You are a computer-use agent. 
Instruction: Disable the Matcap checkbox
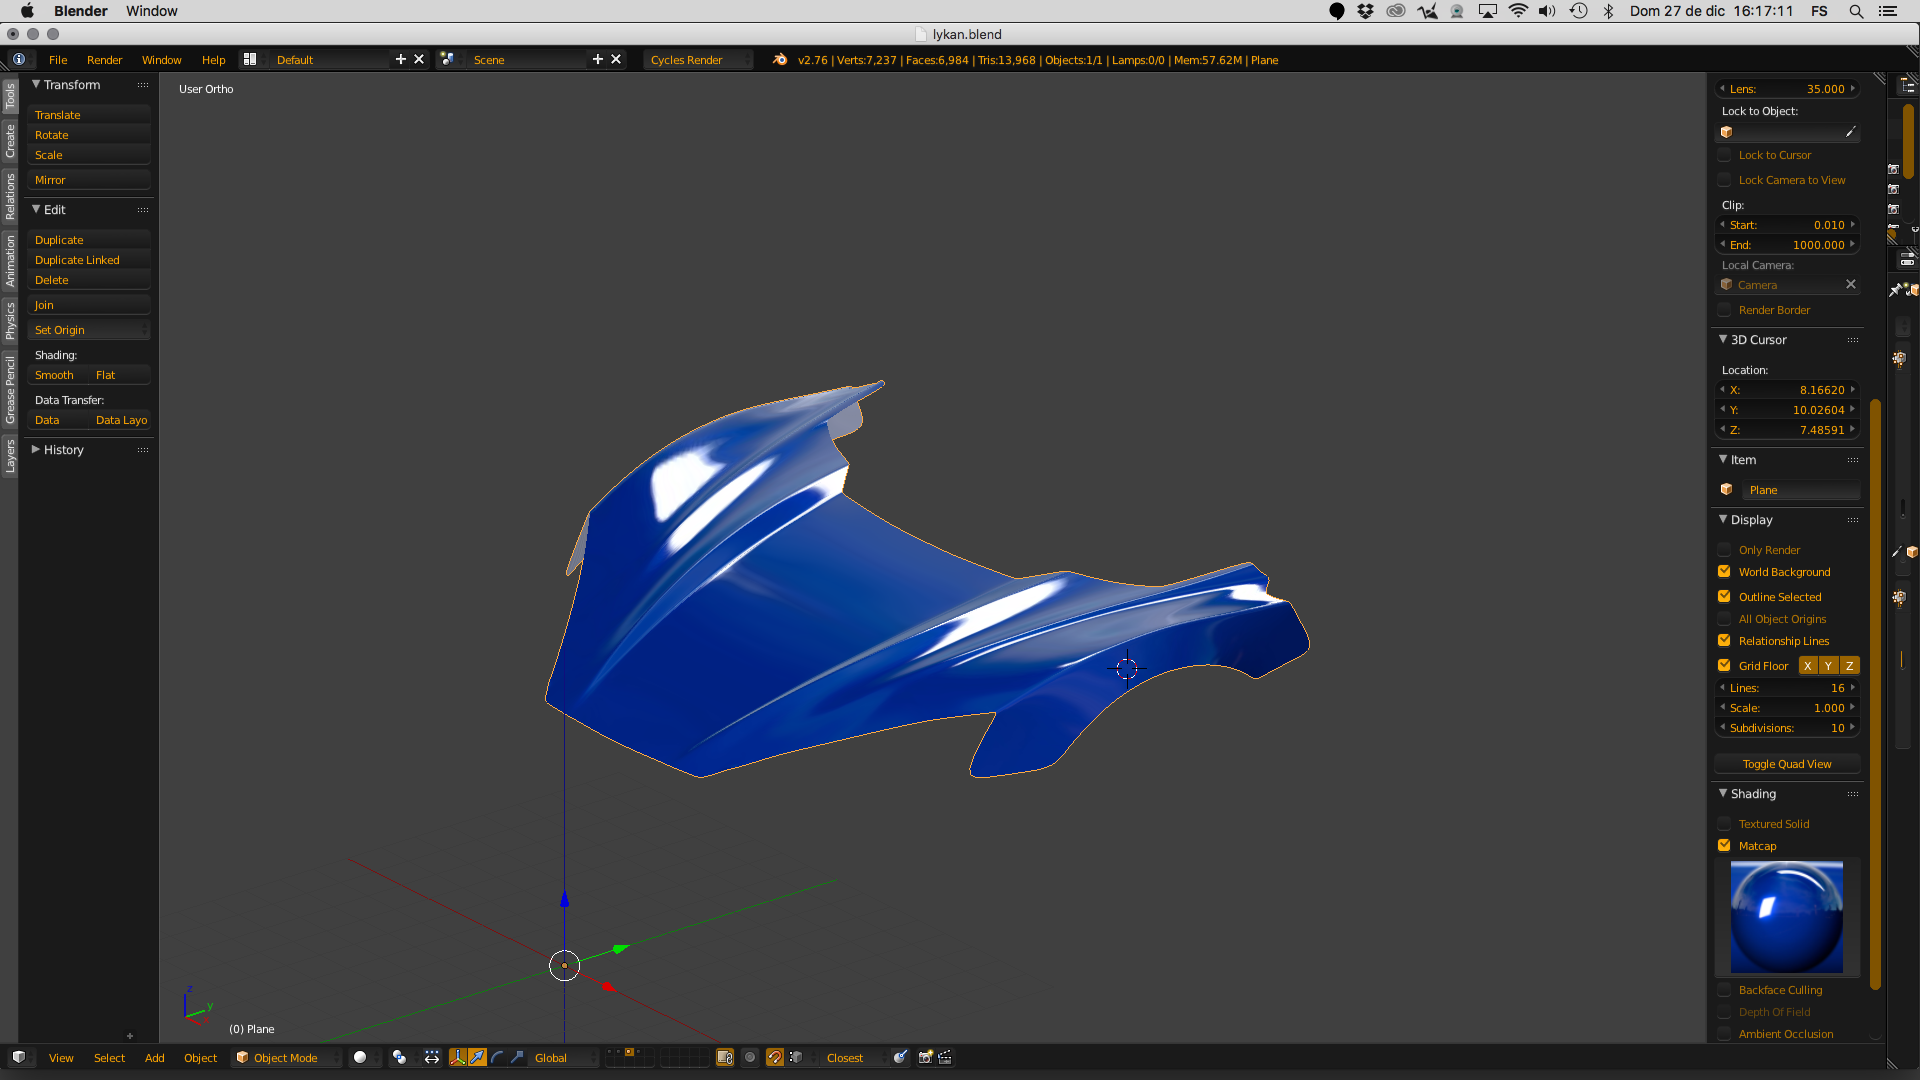tap(1724, 846)
